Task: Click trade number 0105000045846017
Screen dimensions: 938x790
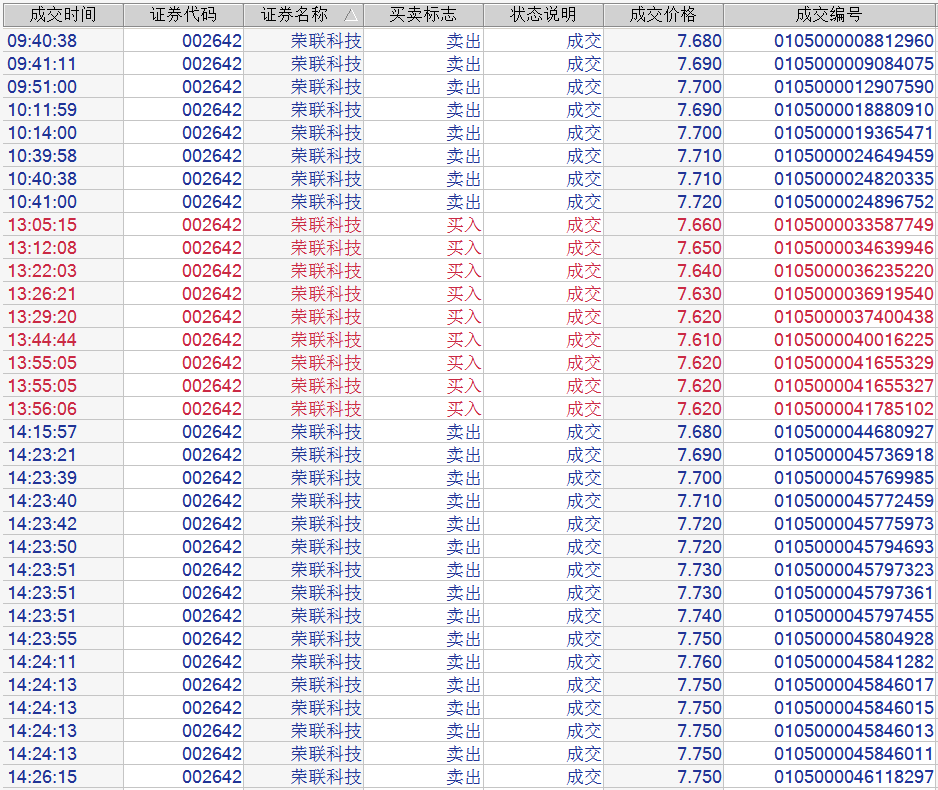Action: [x=854, y=685]
